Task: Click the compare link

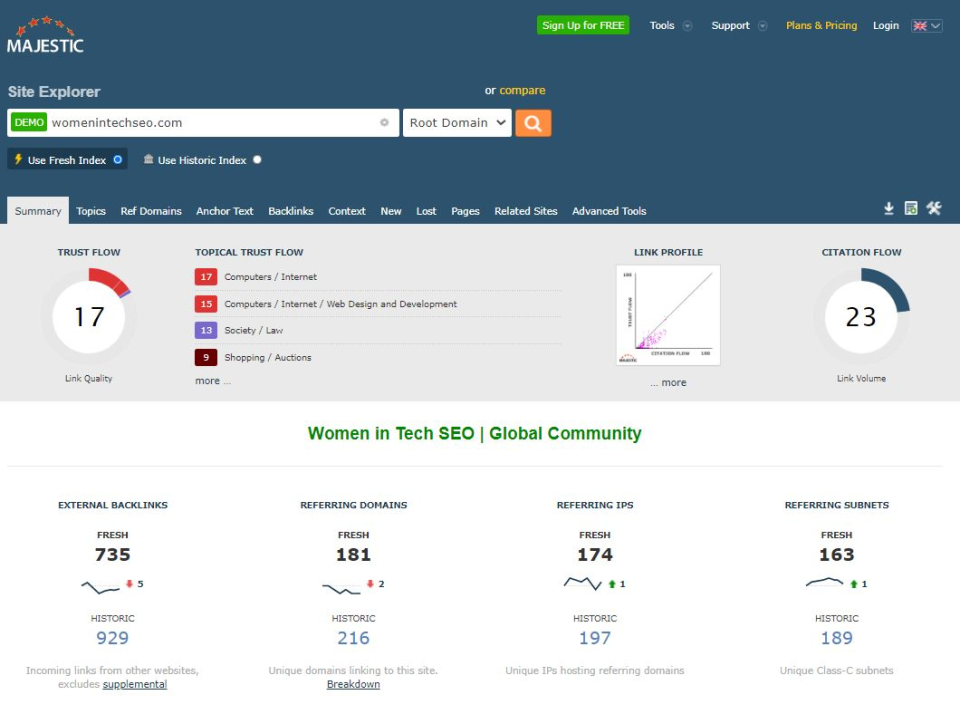Action: click(522, 90)
